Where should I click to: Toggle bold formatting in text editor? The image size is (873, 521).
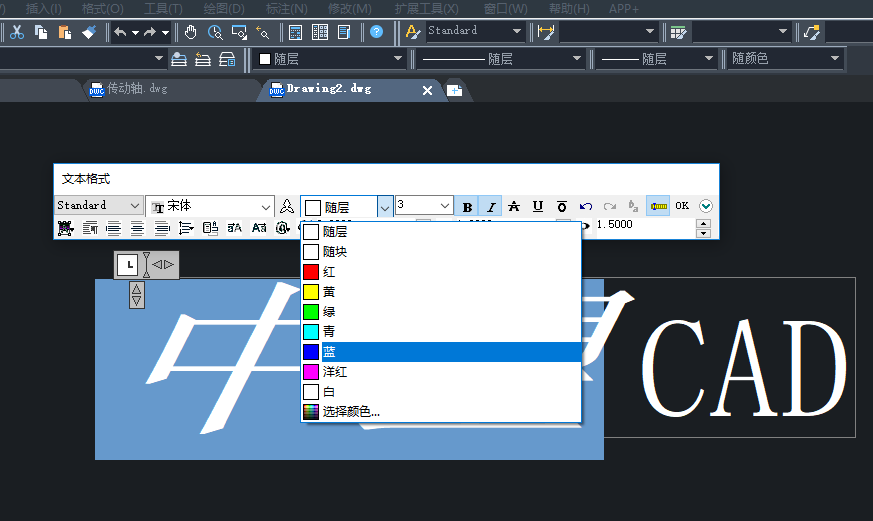(x=467, y=206)
